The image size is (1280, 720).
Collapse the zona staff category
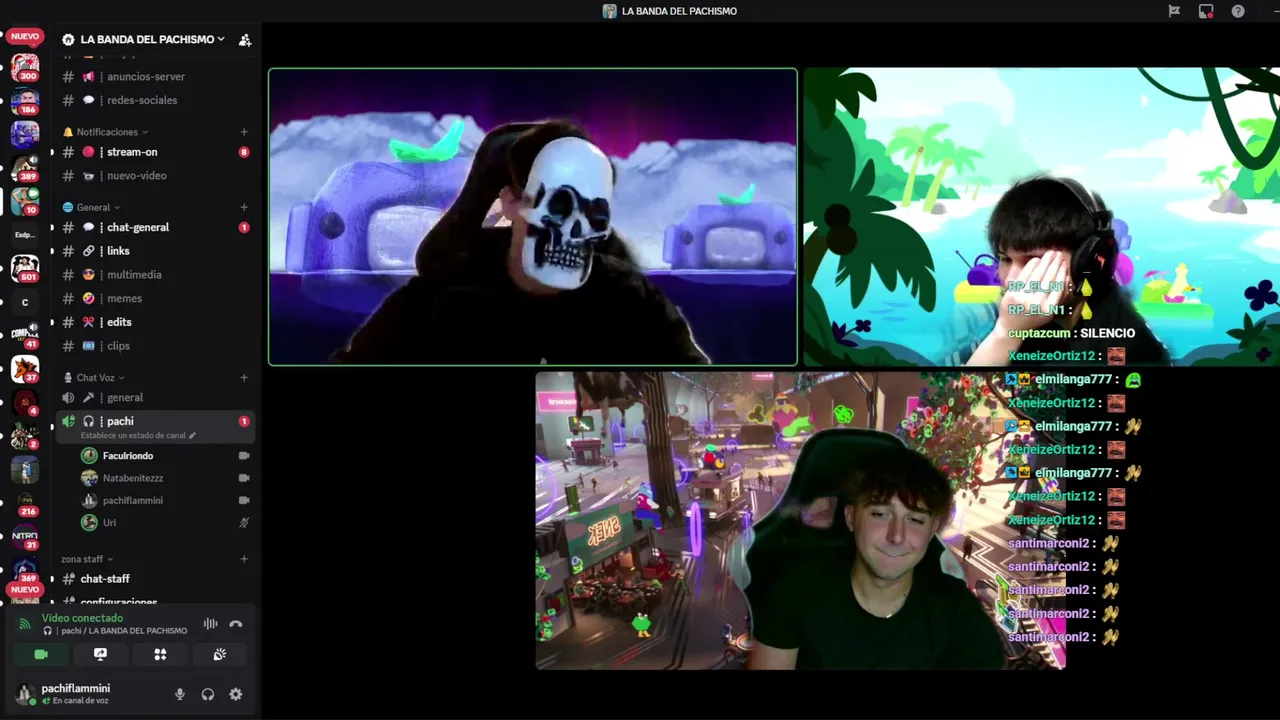pyautogui.click(x=87, y=559)
